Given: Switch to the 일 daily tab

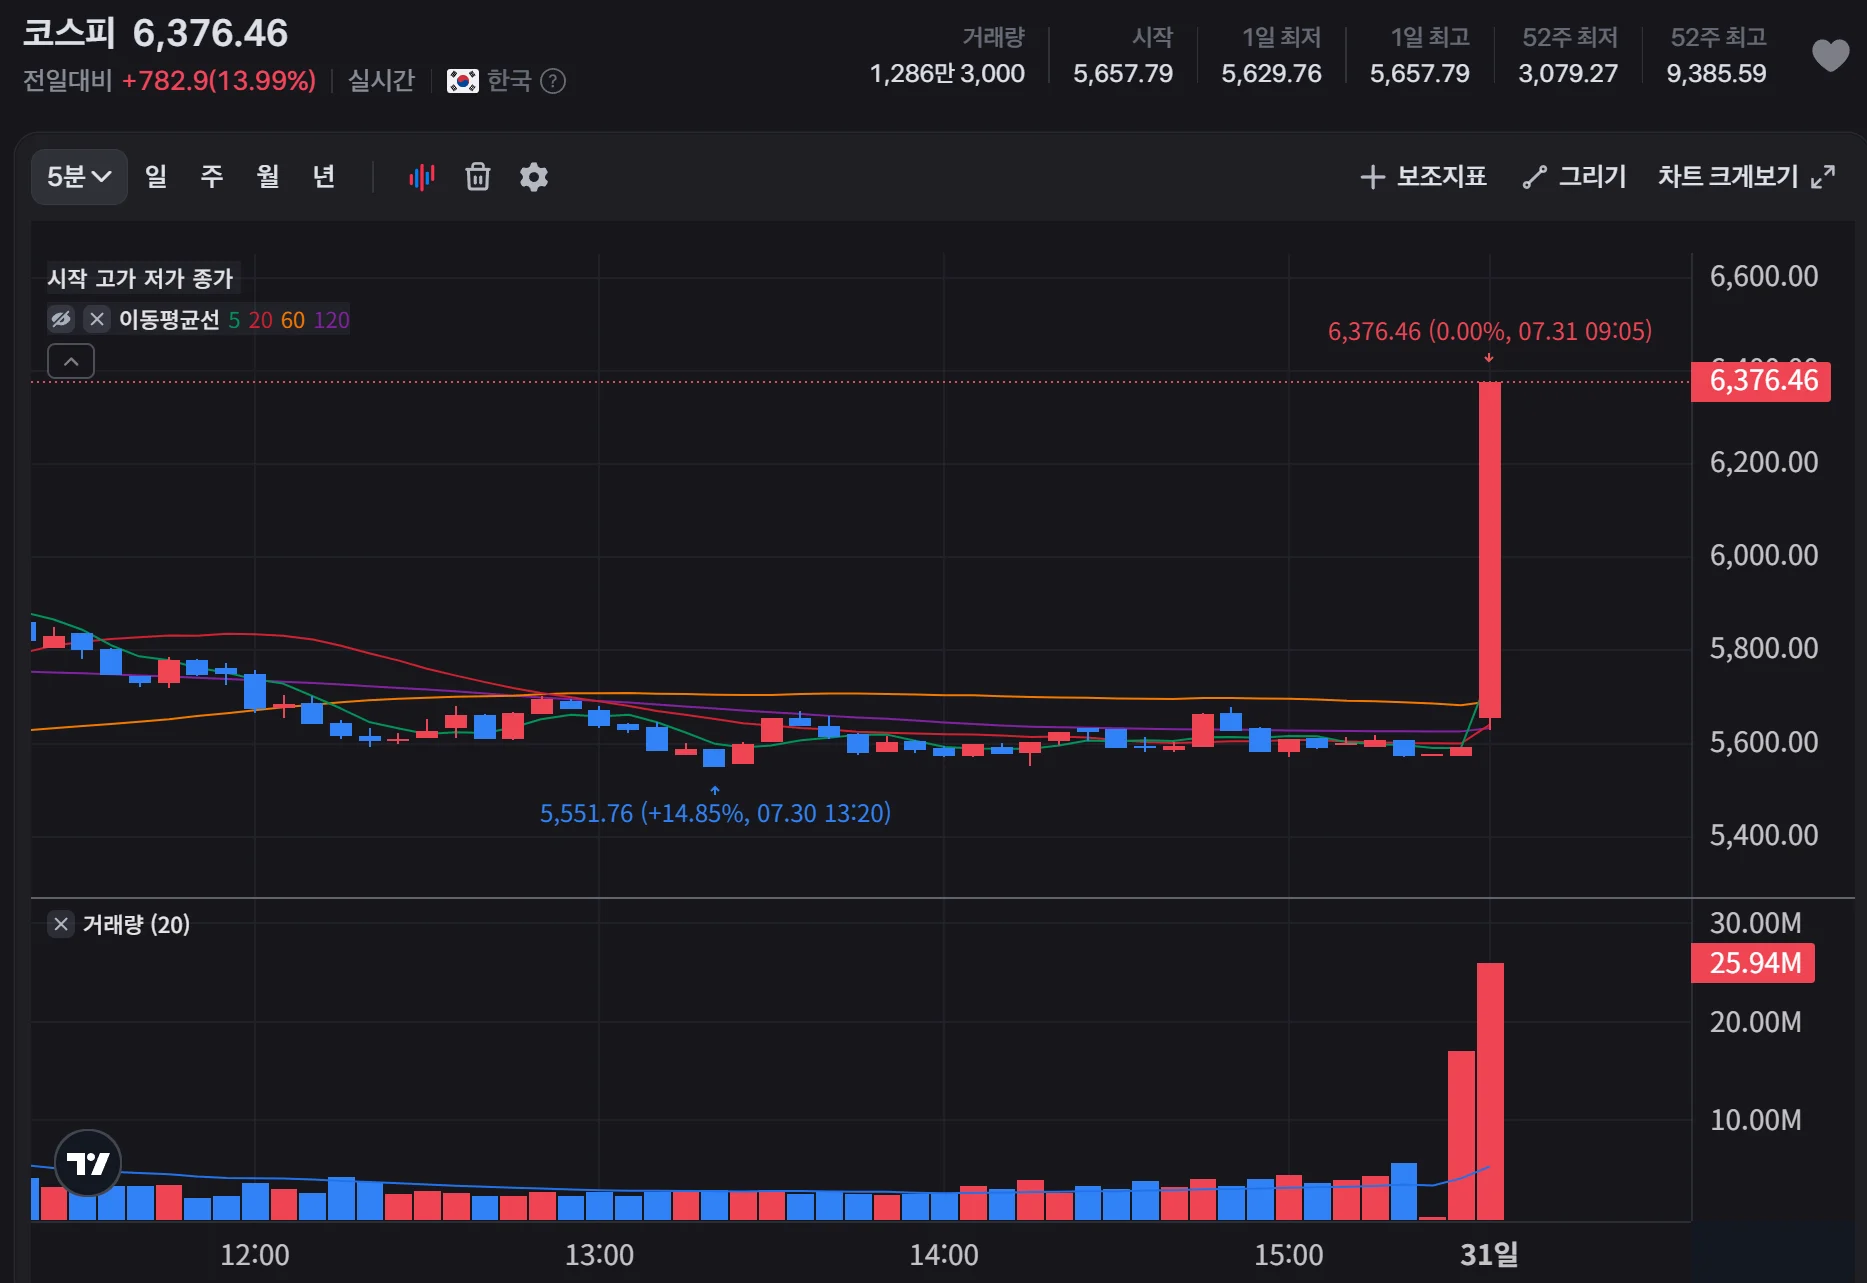Looking at the screenshot, I should [156, 177].
